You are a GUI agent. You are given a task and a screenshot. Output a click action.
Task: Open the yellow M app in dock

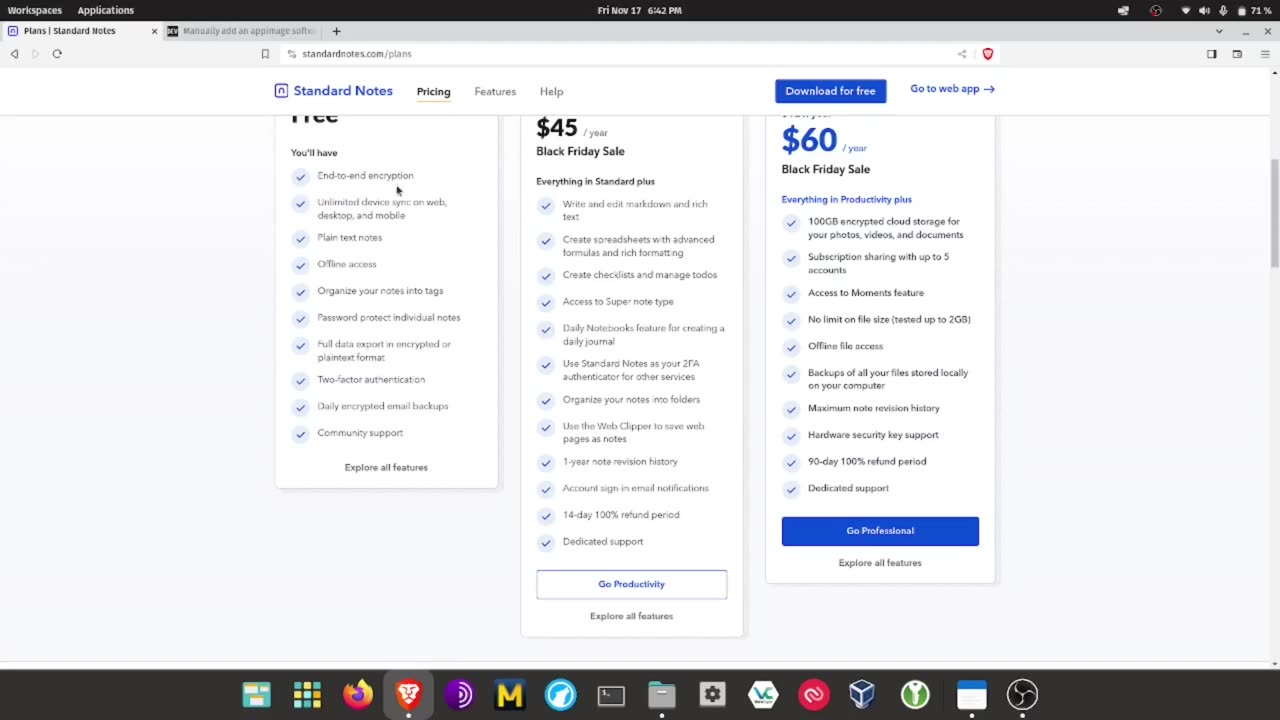tap(510, 694)
